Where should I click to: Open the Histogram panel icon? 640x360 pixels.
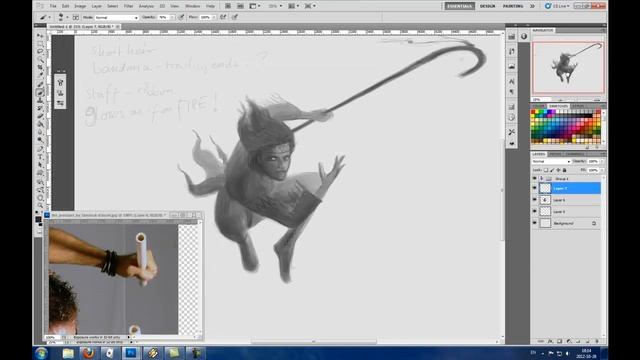tap(511, 66)
